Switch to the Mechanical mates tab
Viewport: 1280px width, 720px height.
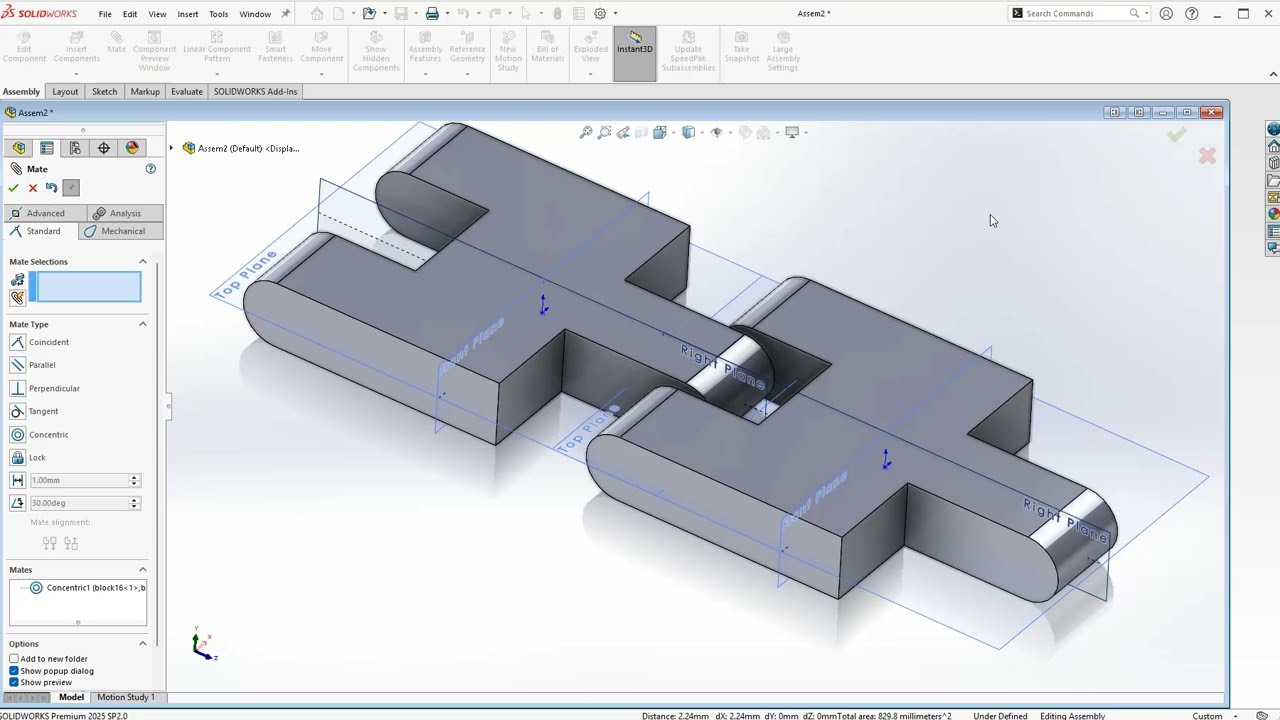coord(121,231)
